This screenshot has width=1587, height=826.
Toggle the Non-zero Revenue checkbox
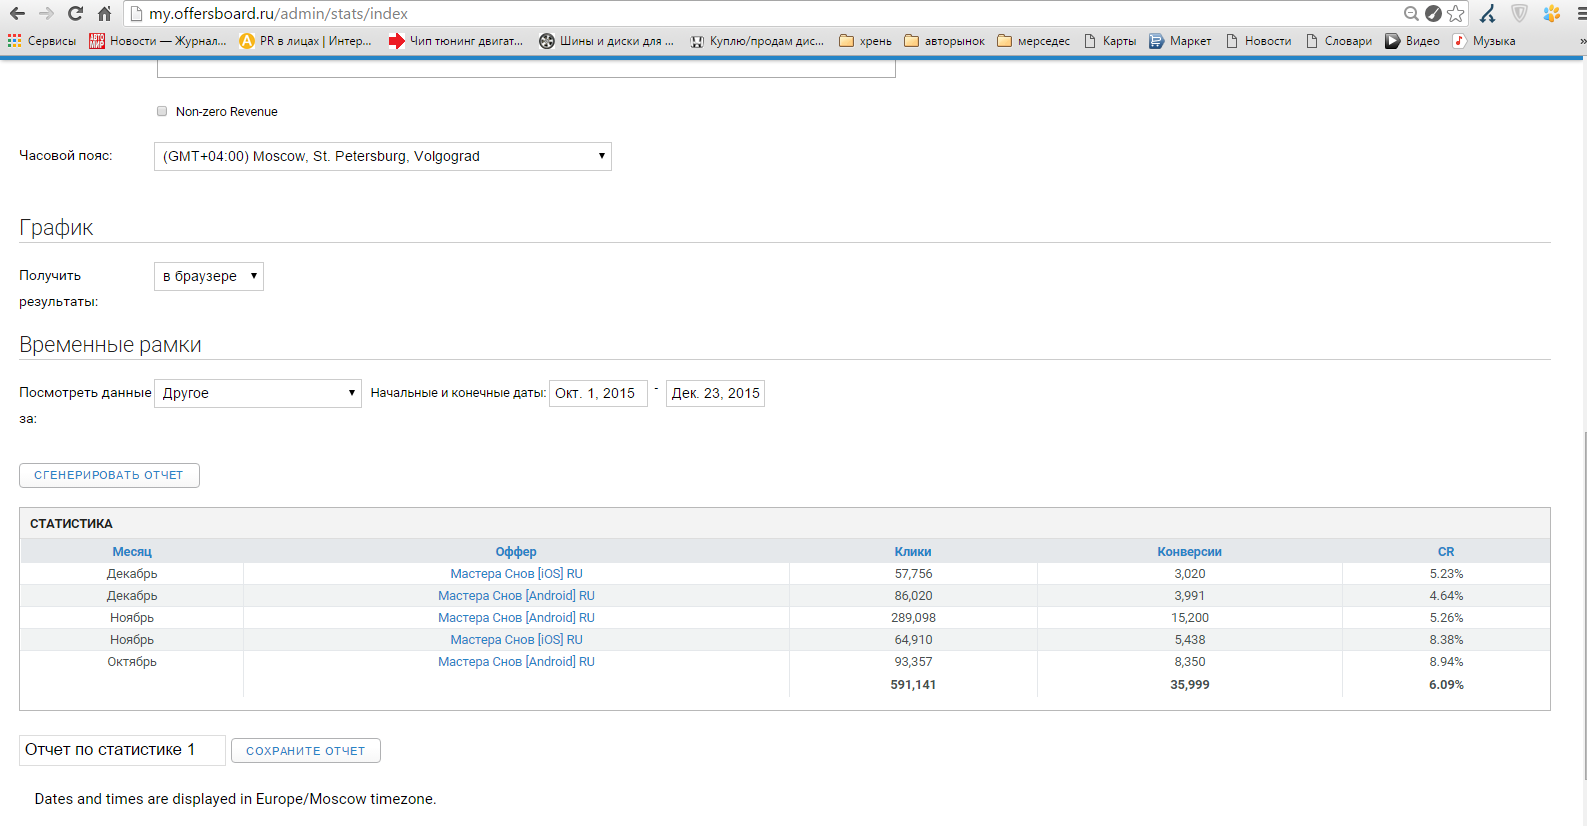click(162, 112)
